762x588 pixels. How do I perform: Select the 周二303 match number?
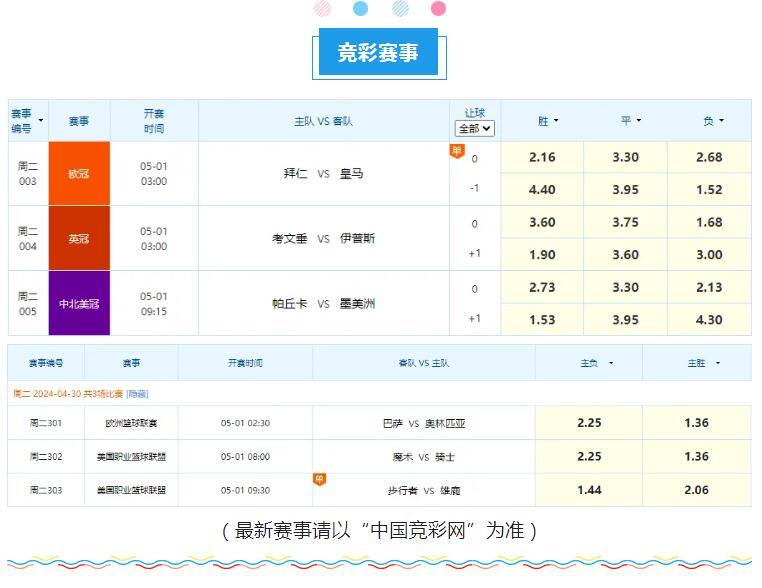click(46, 490)
